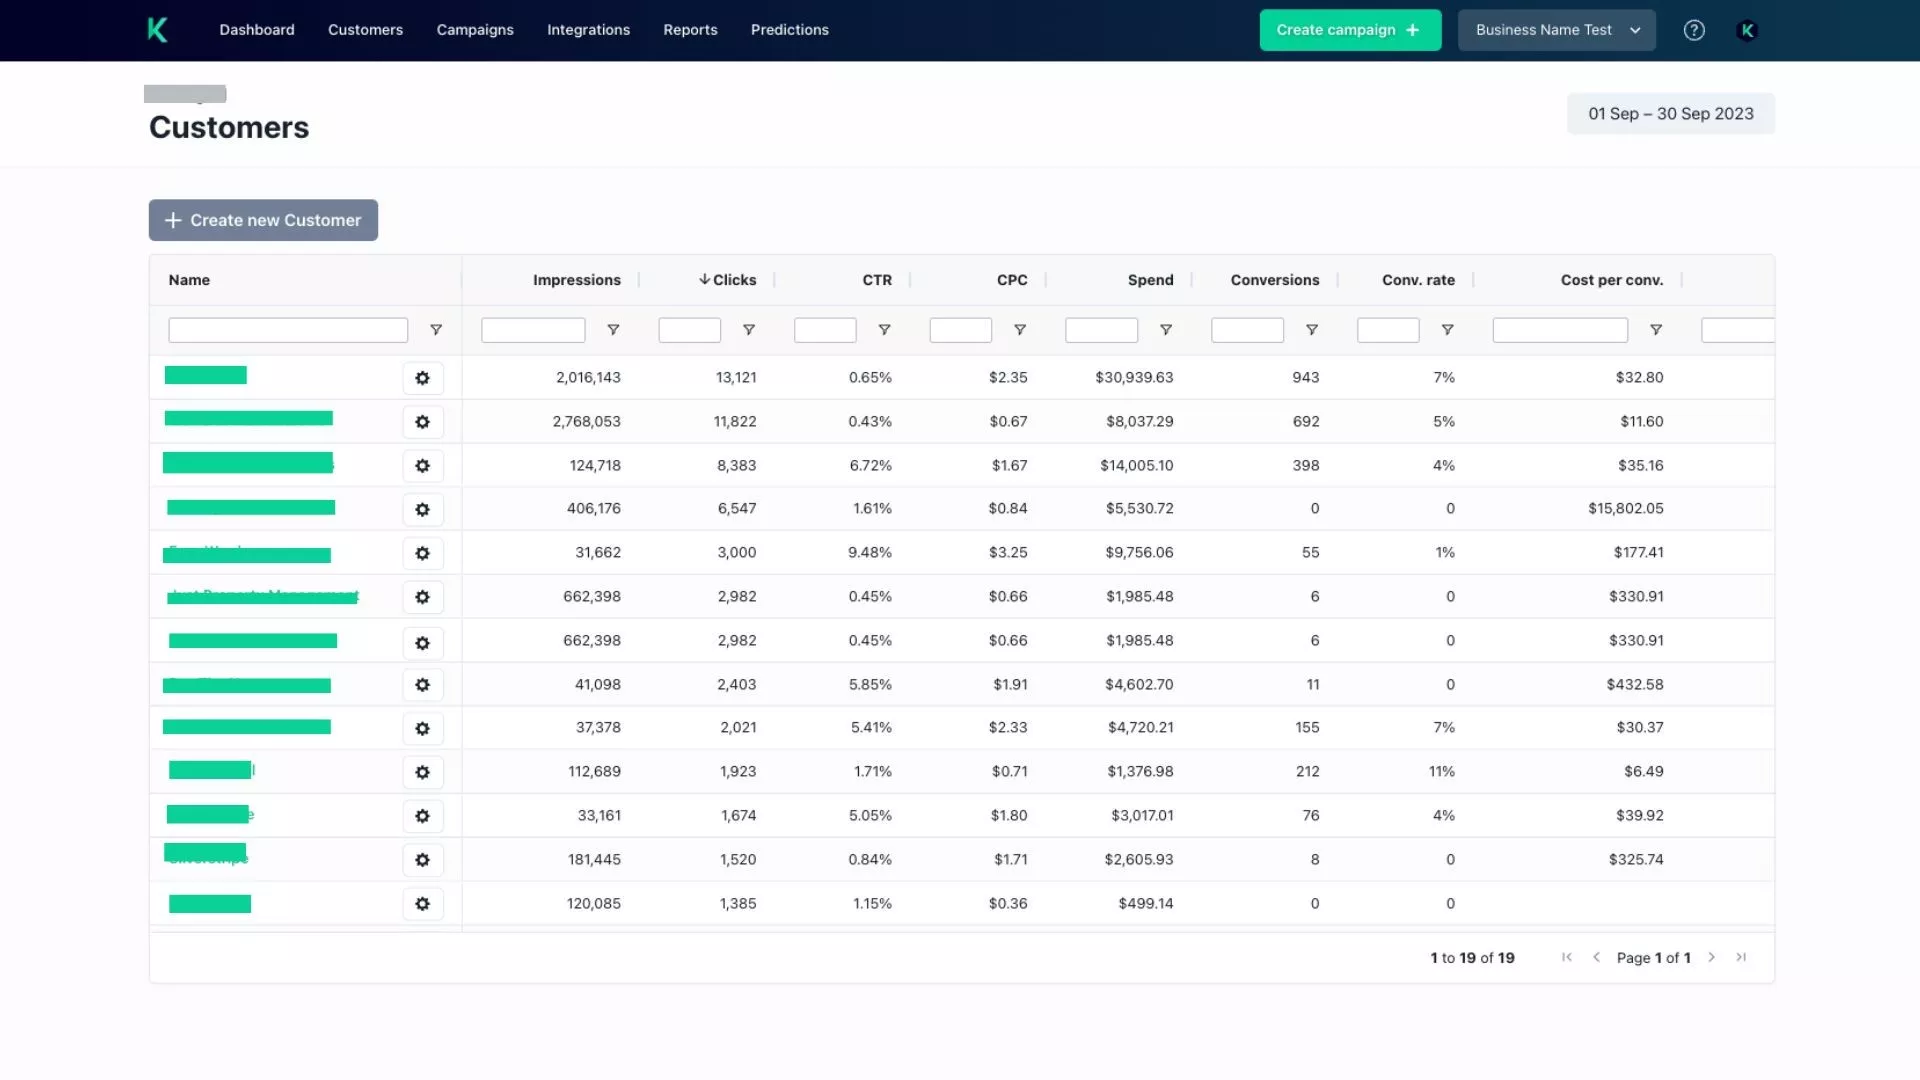This screenshot has height=1080, width=1920.
Task: Open Conversions column filter funnel
Action: (x=1312, y=330)
